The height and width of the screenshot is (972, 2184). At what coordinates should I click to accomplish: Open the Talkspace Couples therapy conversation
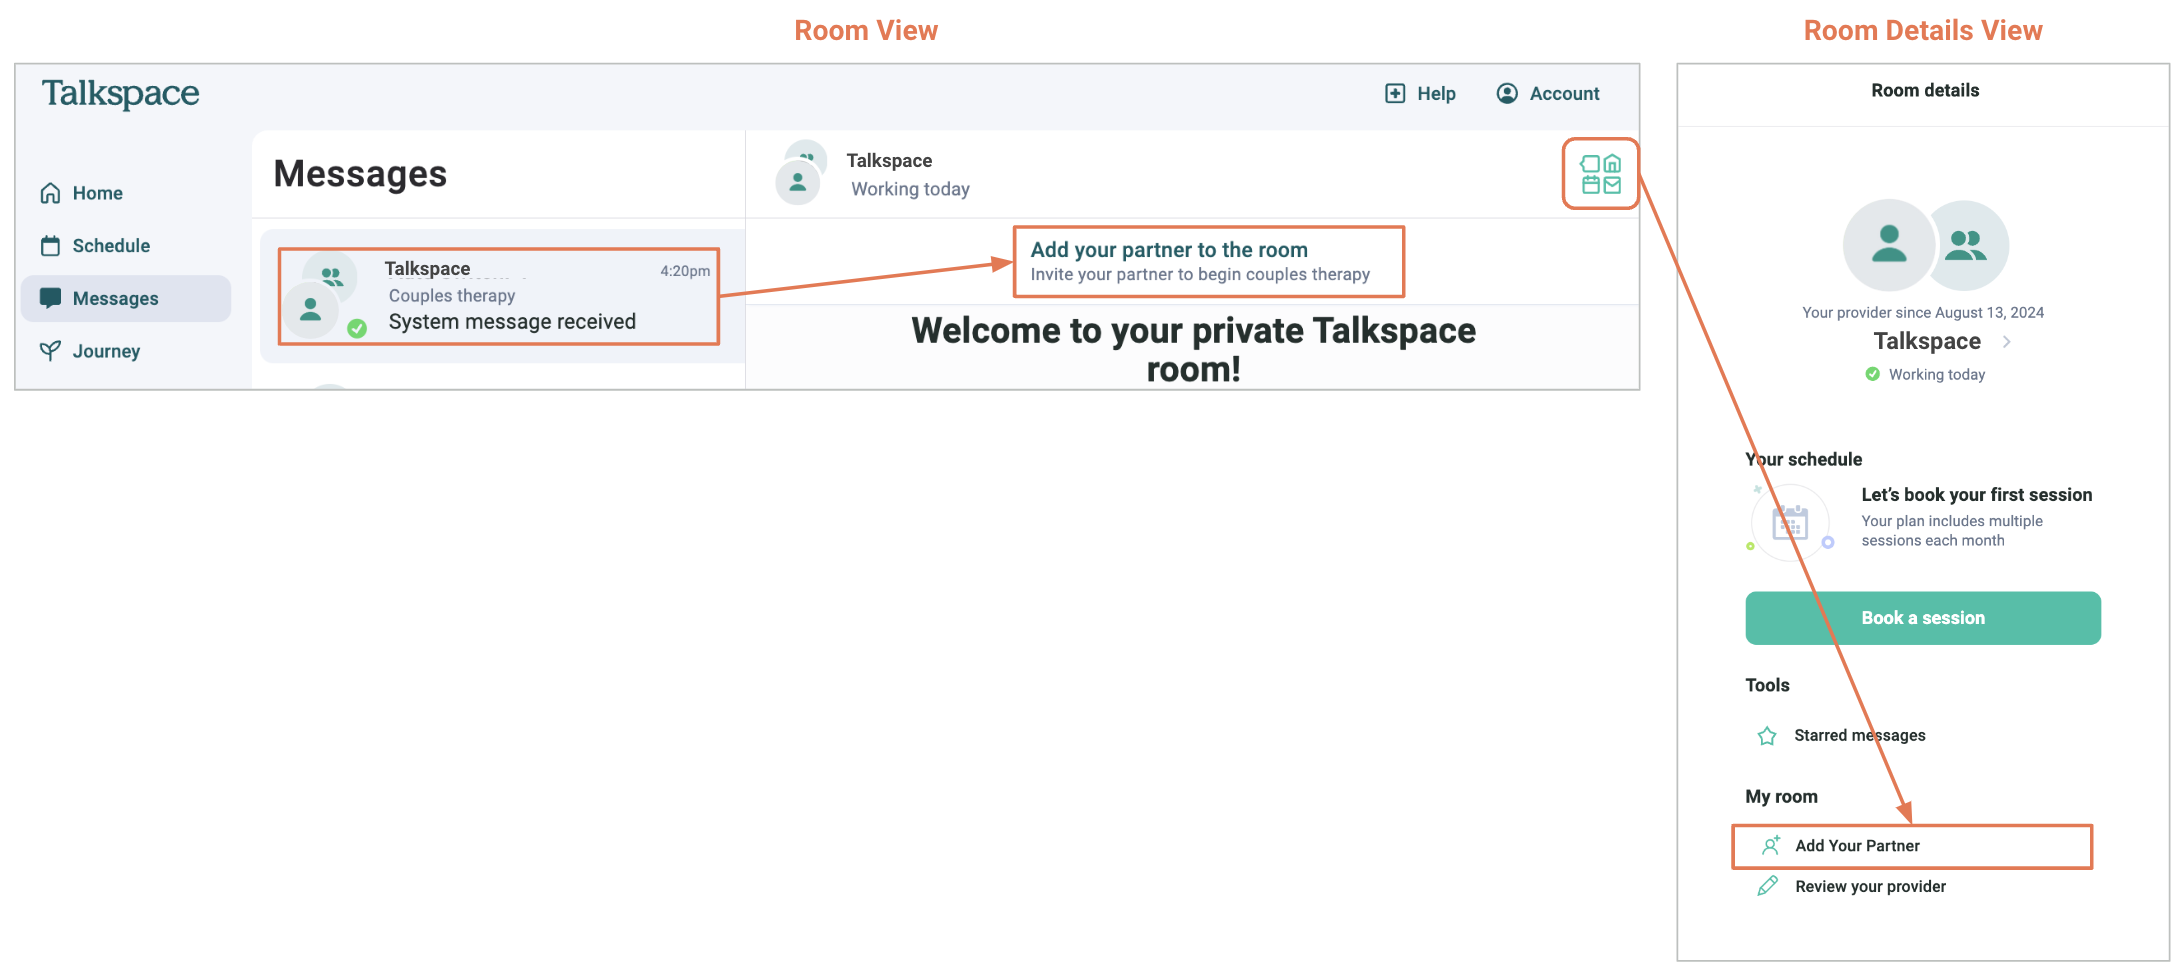pyautogui.click(x=498, y=296)
